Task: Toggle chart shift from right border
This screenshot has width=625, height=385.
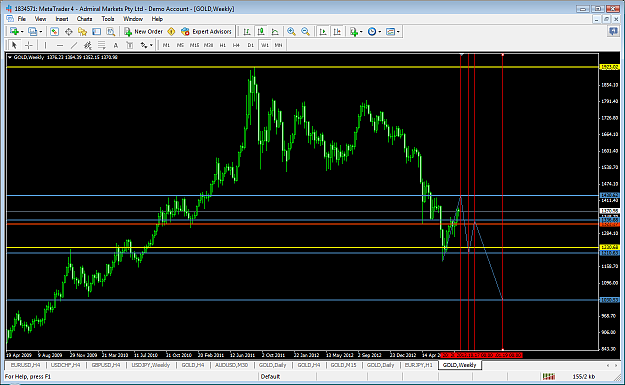Action: (337, 31)
